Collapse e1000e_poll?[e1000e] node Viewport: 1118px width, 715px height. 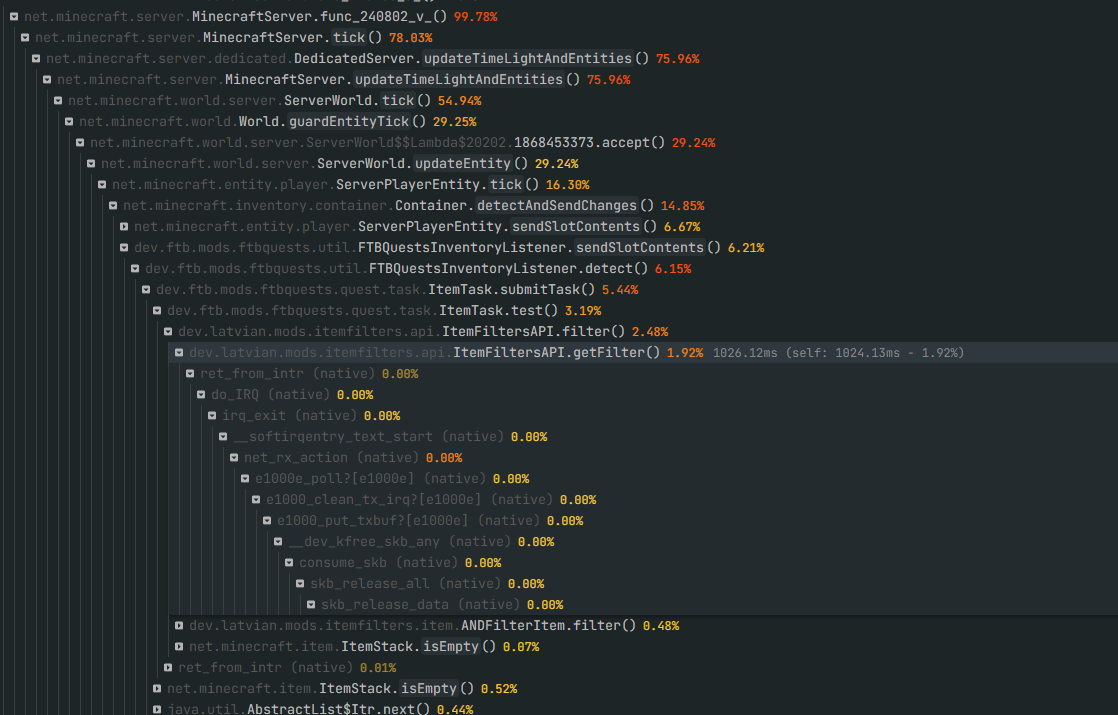click(x=245, y=478)
